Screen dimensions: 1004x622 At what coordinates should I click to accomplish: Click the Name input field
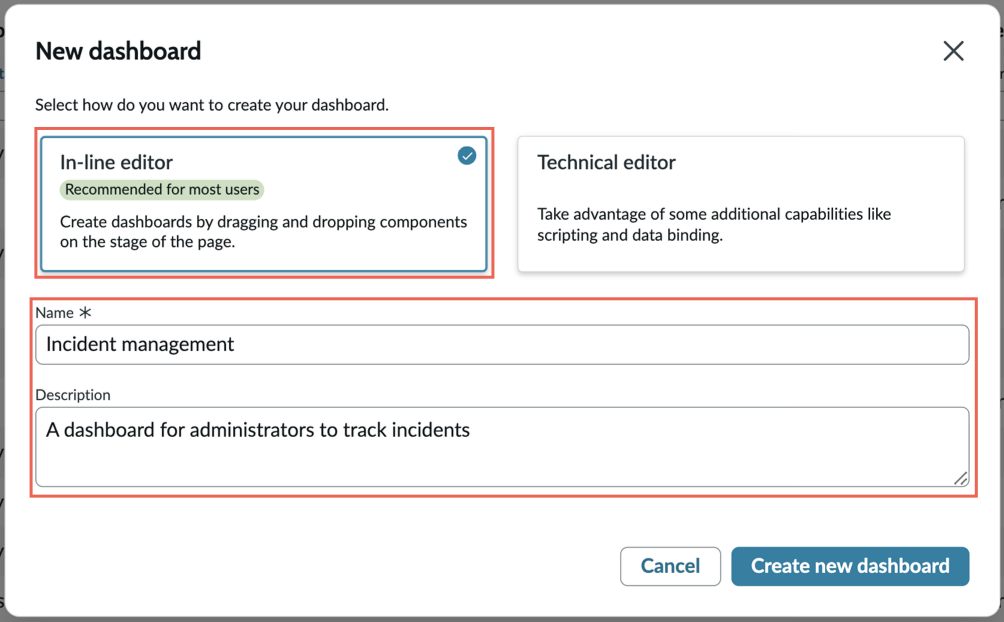[502, 345]
